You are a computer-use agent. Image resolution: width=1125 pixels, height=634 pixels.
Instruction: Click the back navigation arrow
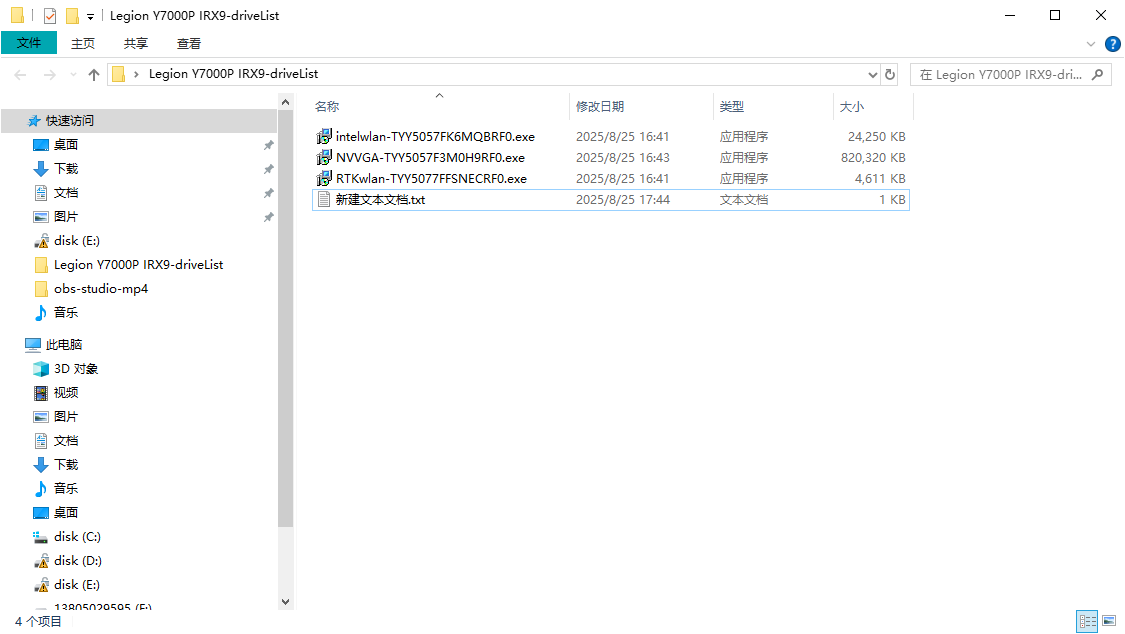point(20,75)
